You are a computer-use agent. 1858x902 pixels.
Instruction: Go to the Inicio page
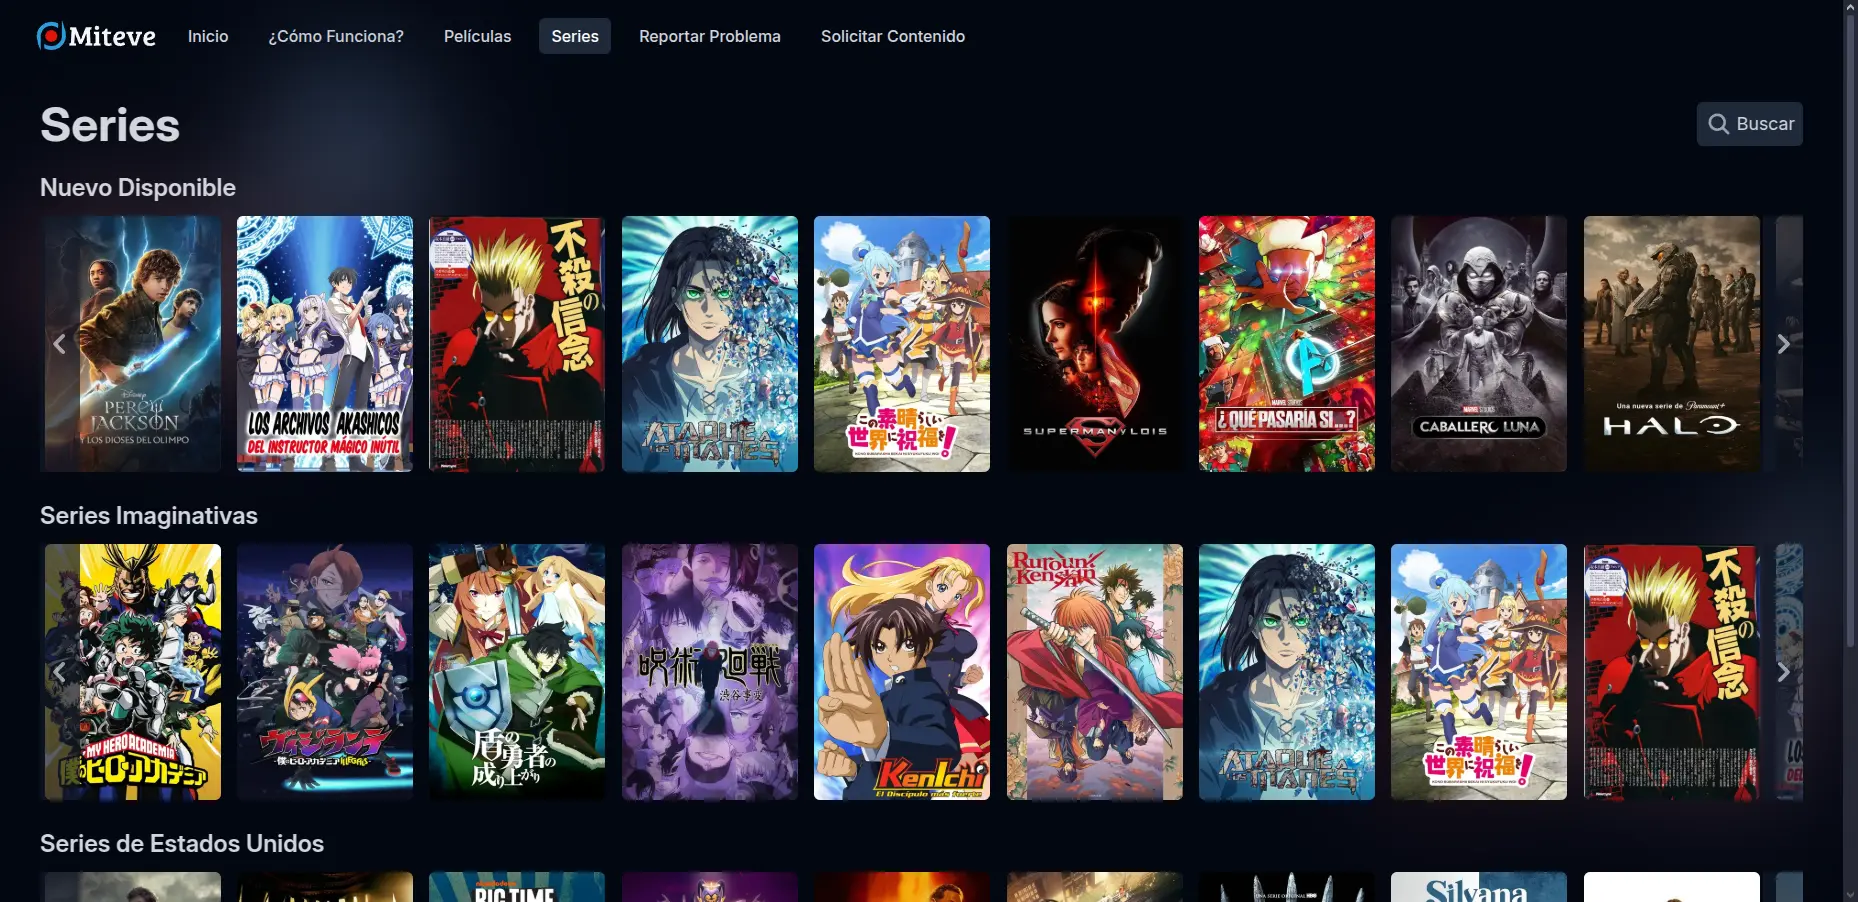tap(208, 36)
